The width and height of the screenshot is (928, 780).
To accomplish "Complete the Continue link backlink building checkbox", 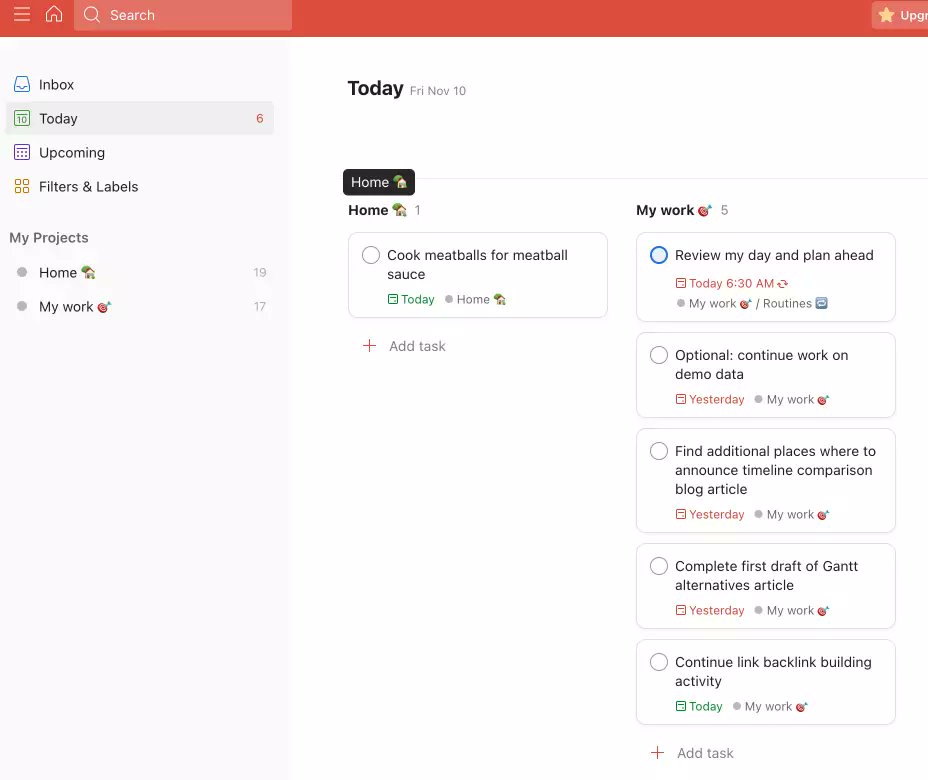I will pos(659,662).
